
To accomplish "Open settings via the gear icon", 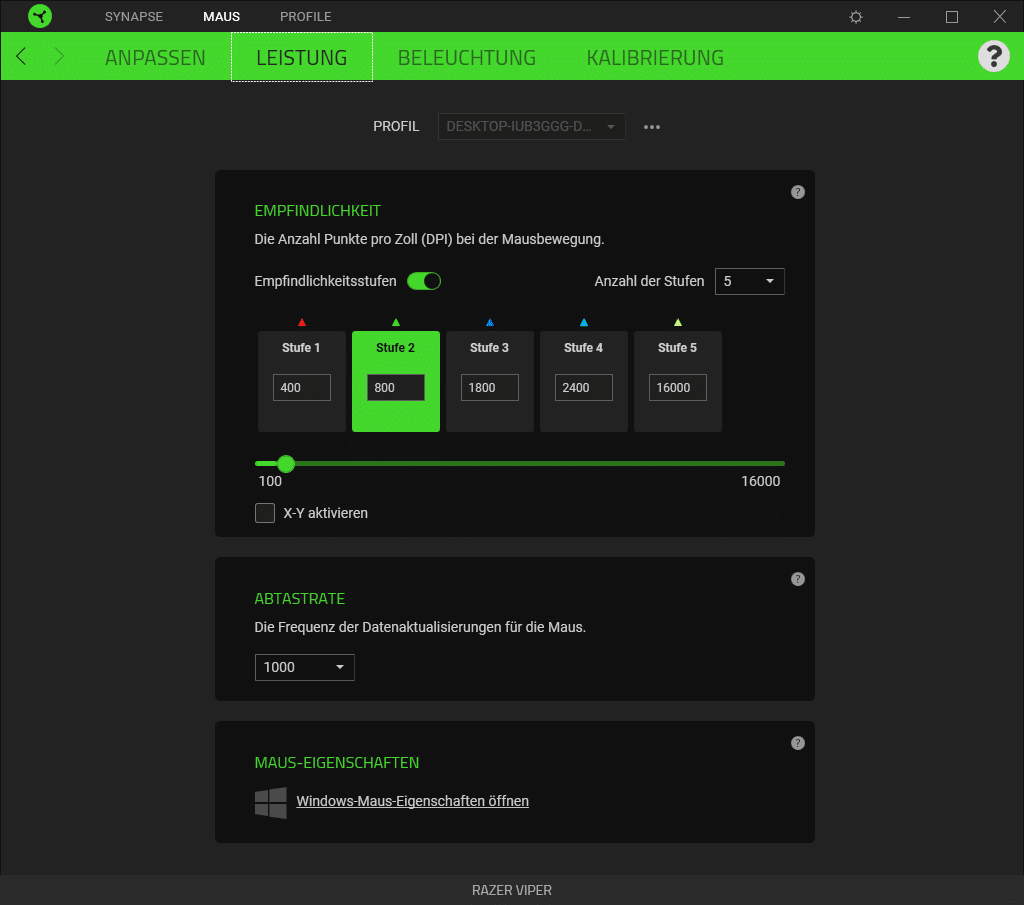I will tap(856, 17).
